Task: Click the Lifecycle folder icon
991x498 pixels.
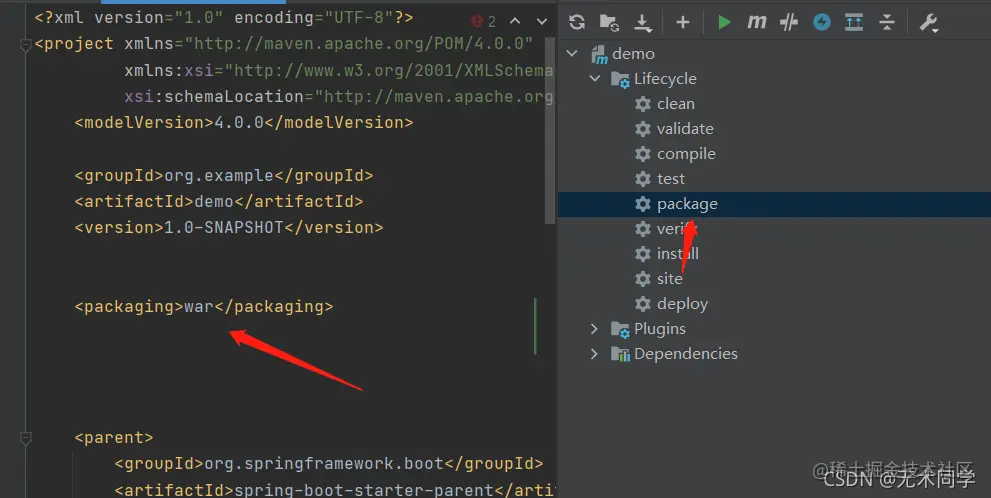Action: 620,80
